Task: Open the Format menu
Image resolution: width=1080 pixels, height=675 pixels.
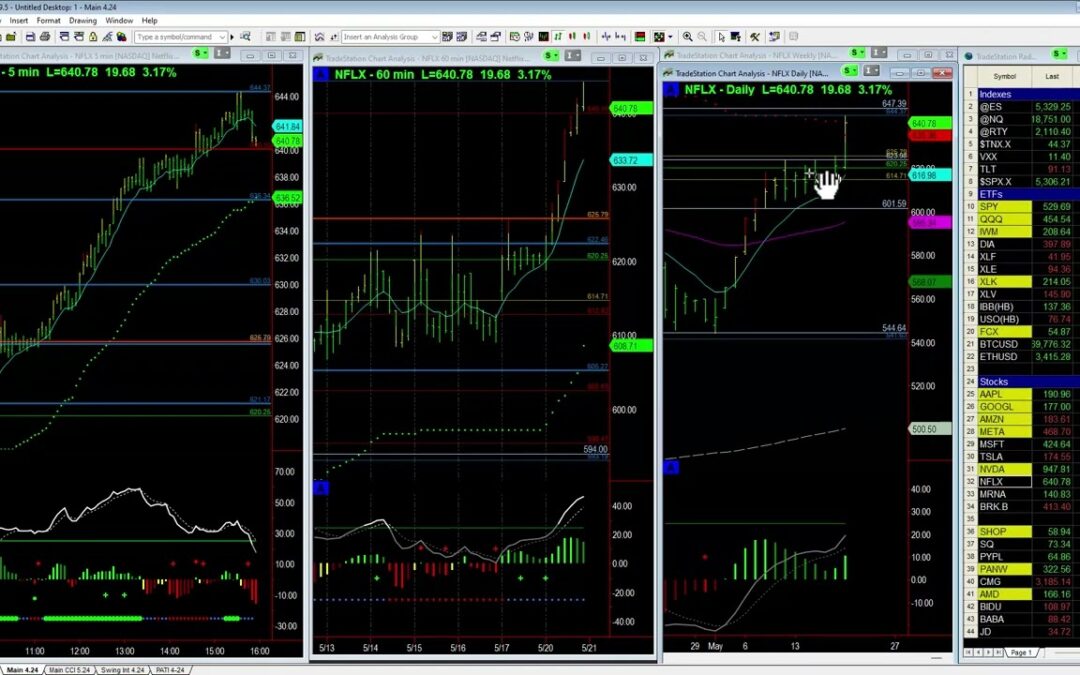Action: (x=48, y=20)
